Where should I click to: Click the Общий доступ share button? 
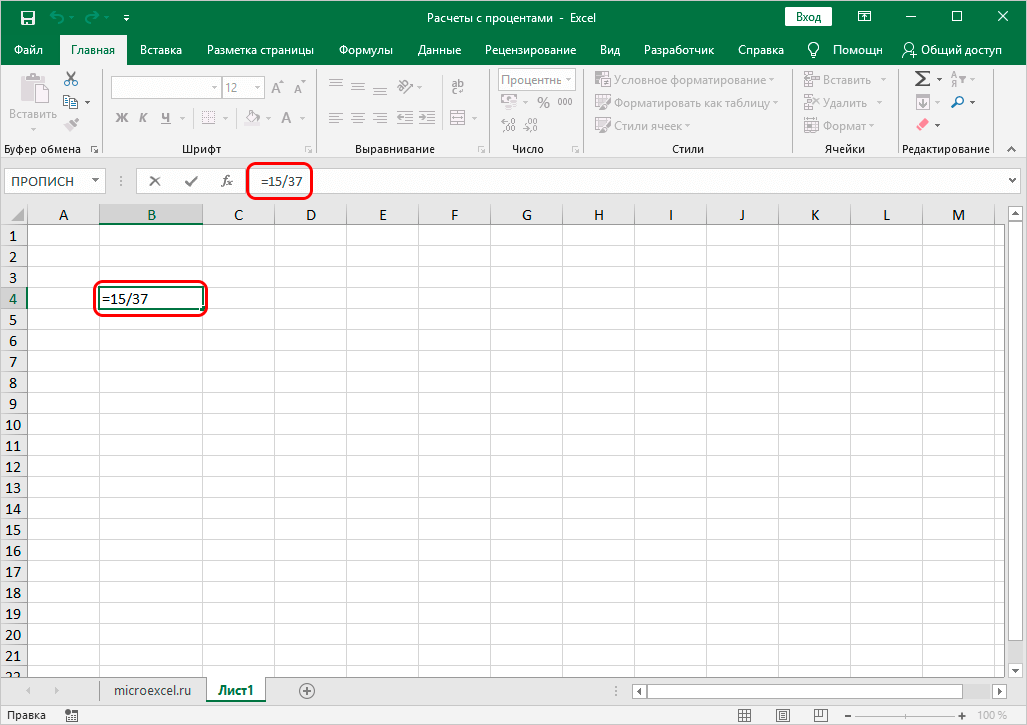951,50
